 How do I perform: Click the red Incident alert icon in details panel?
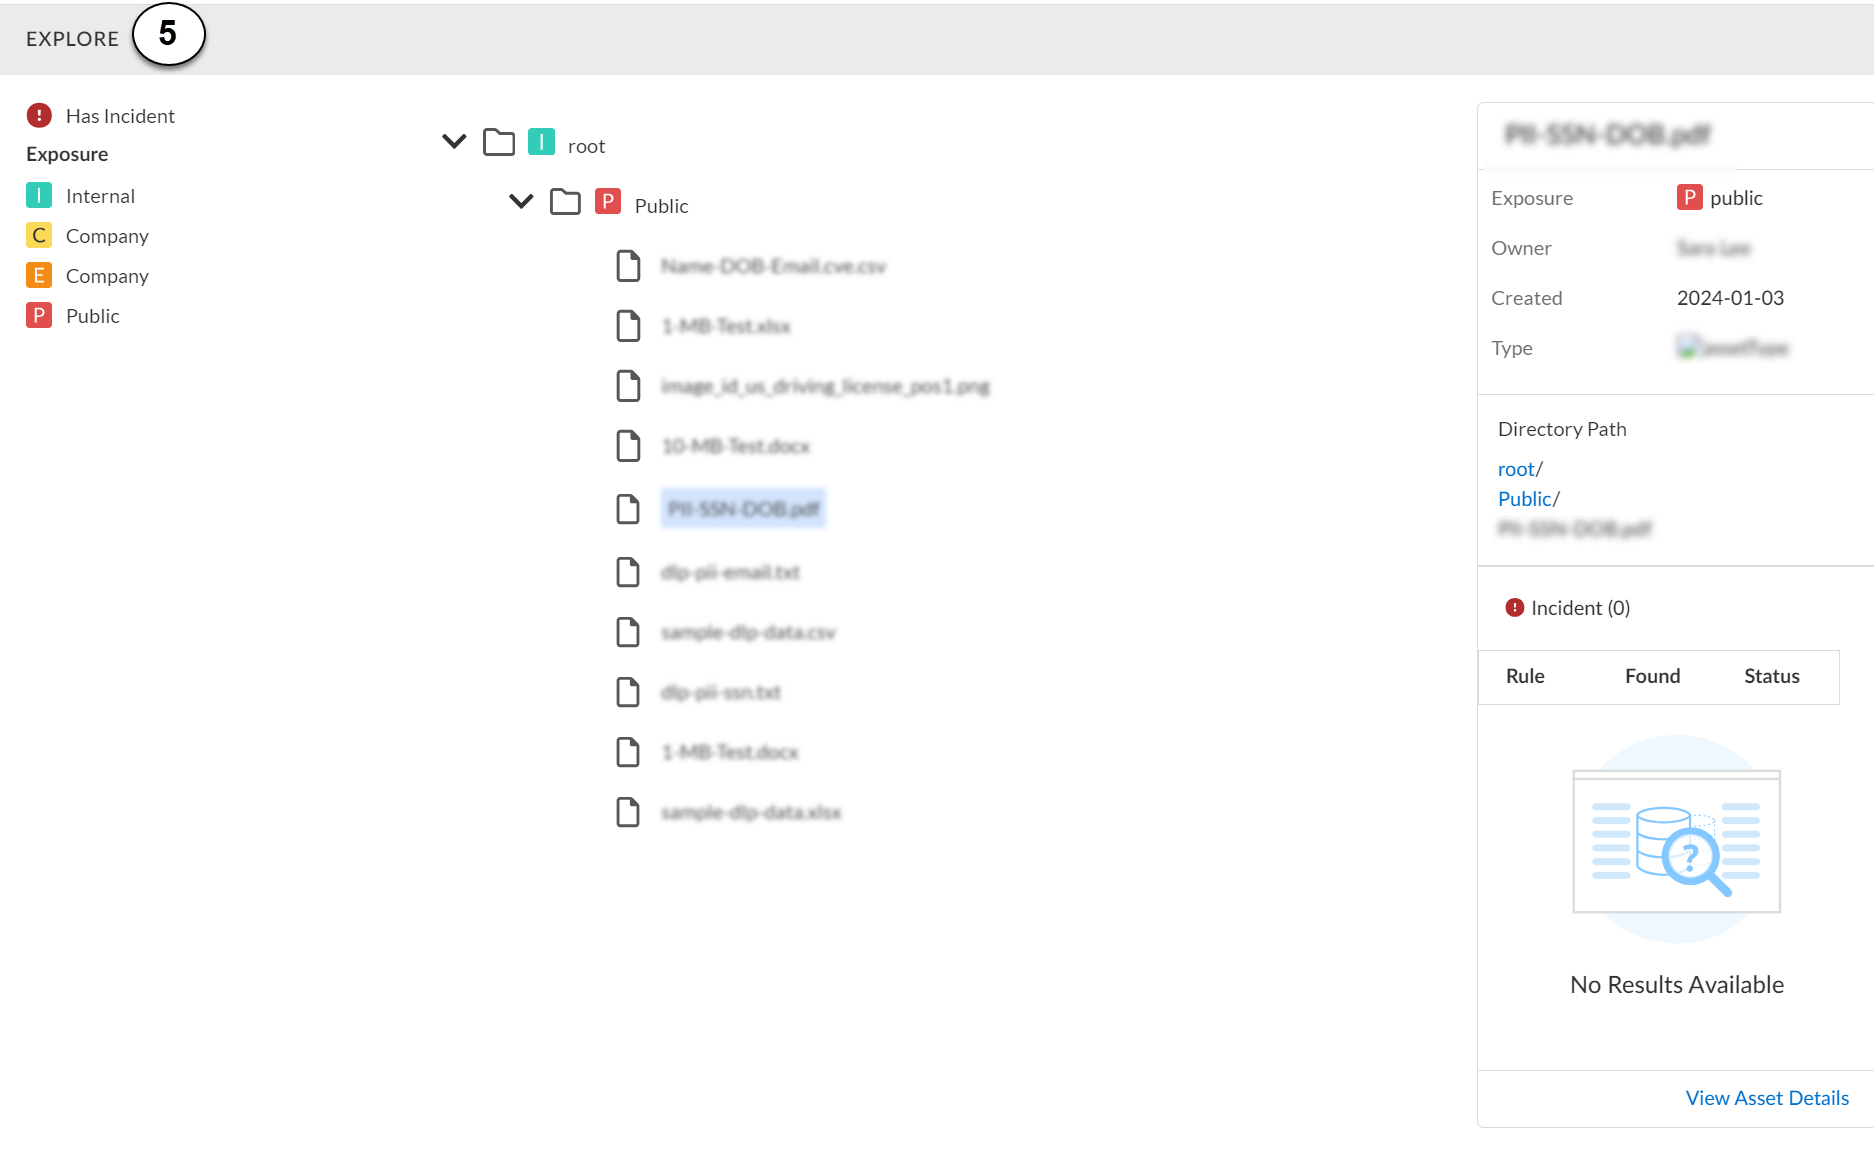pos(1515,608)
